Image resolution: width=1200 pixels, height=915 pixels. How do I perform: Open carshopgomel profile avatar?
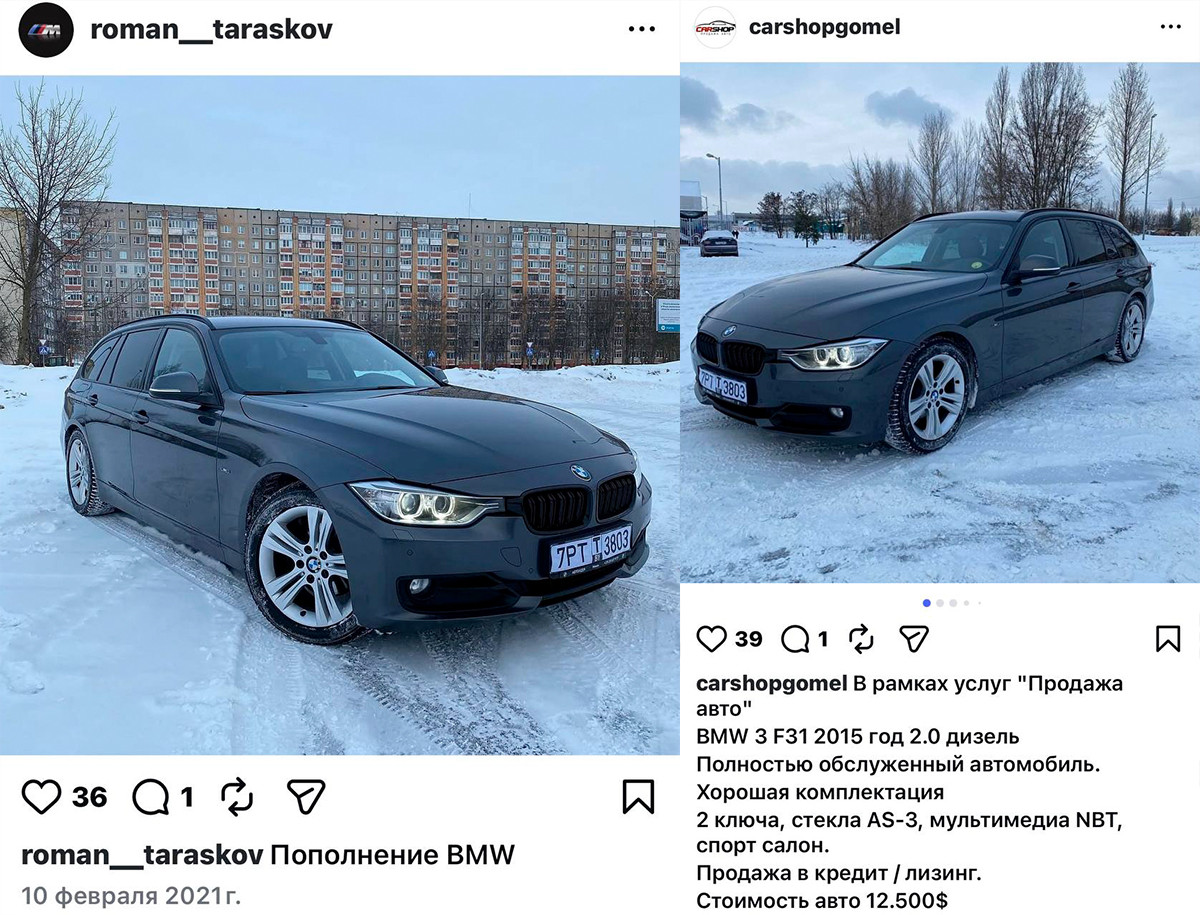click(x=715, y=27)
